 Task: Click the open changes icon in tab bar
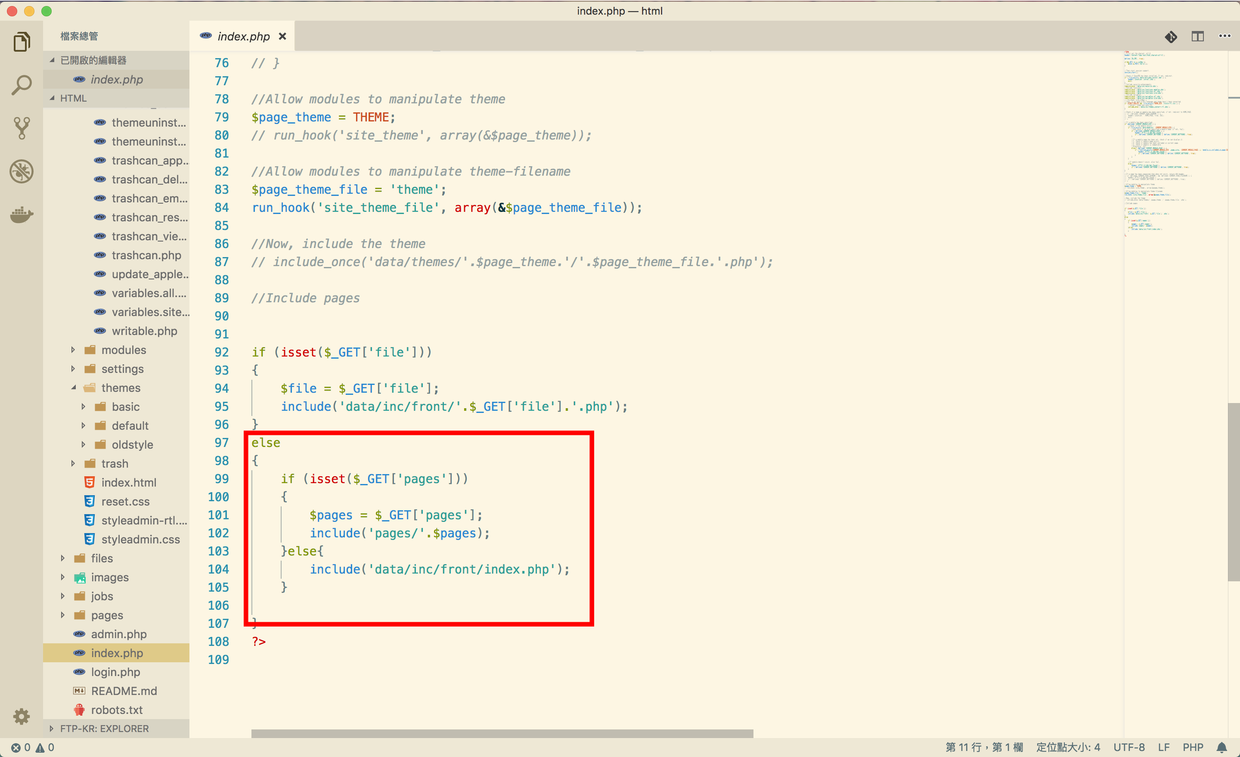(x=1170, y=36)
